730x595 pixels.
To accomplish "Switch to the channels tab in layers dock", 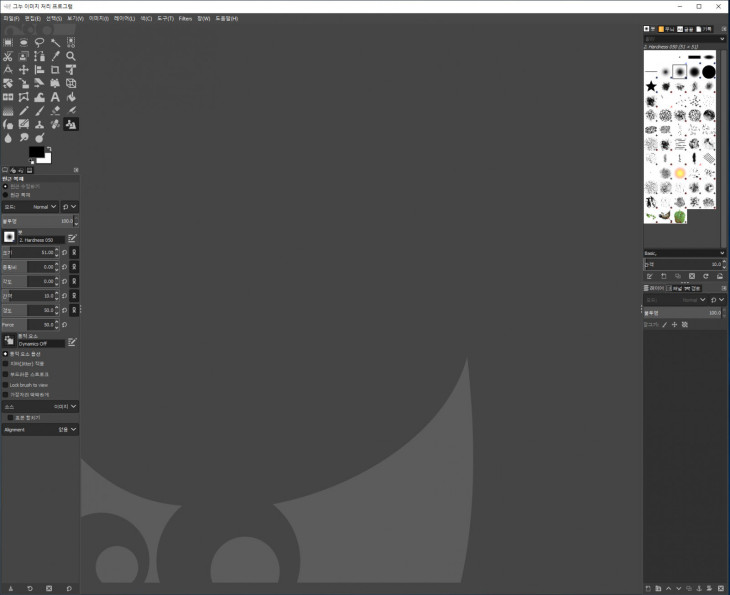I will [674, 288].
